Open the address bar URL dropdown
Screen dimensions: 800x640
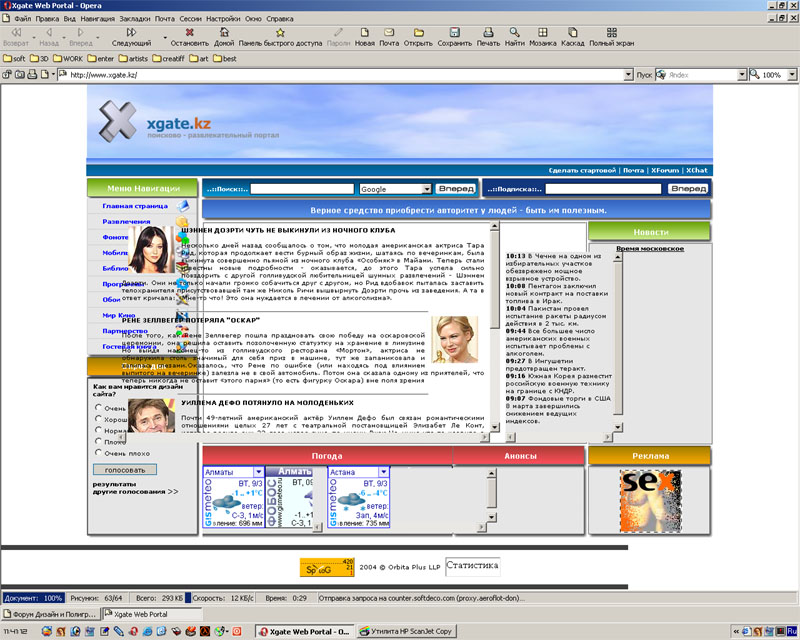[x=629, y=75]
